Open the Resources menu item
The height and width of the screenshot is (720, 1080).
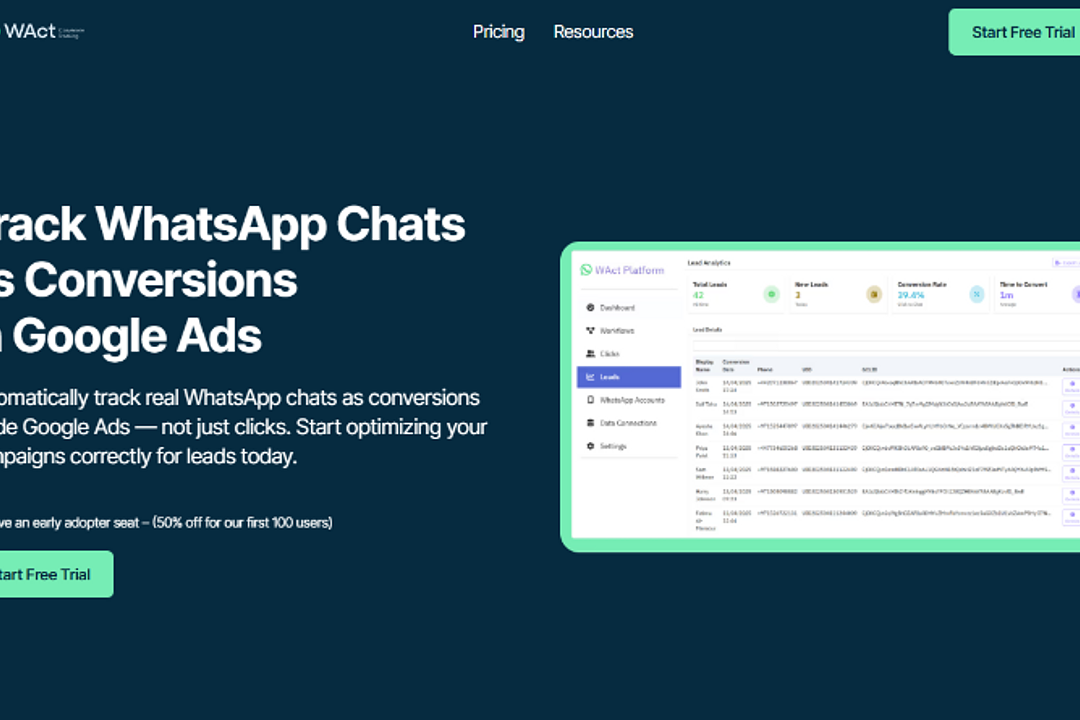(x=593, y=32)
